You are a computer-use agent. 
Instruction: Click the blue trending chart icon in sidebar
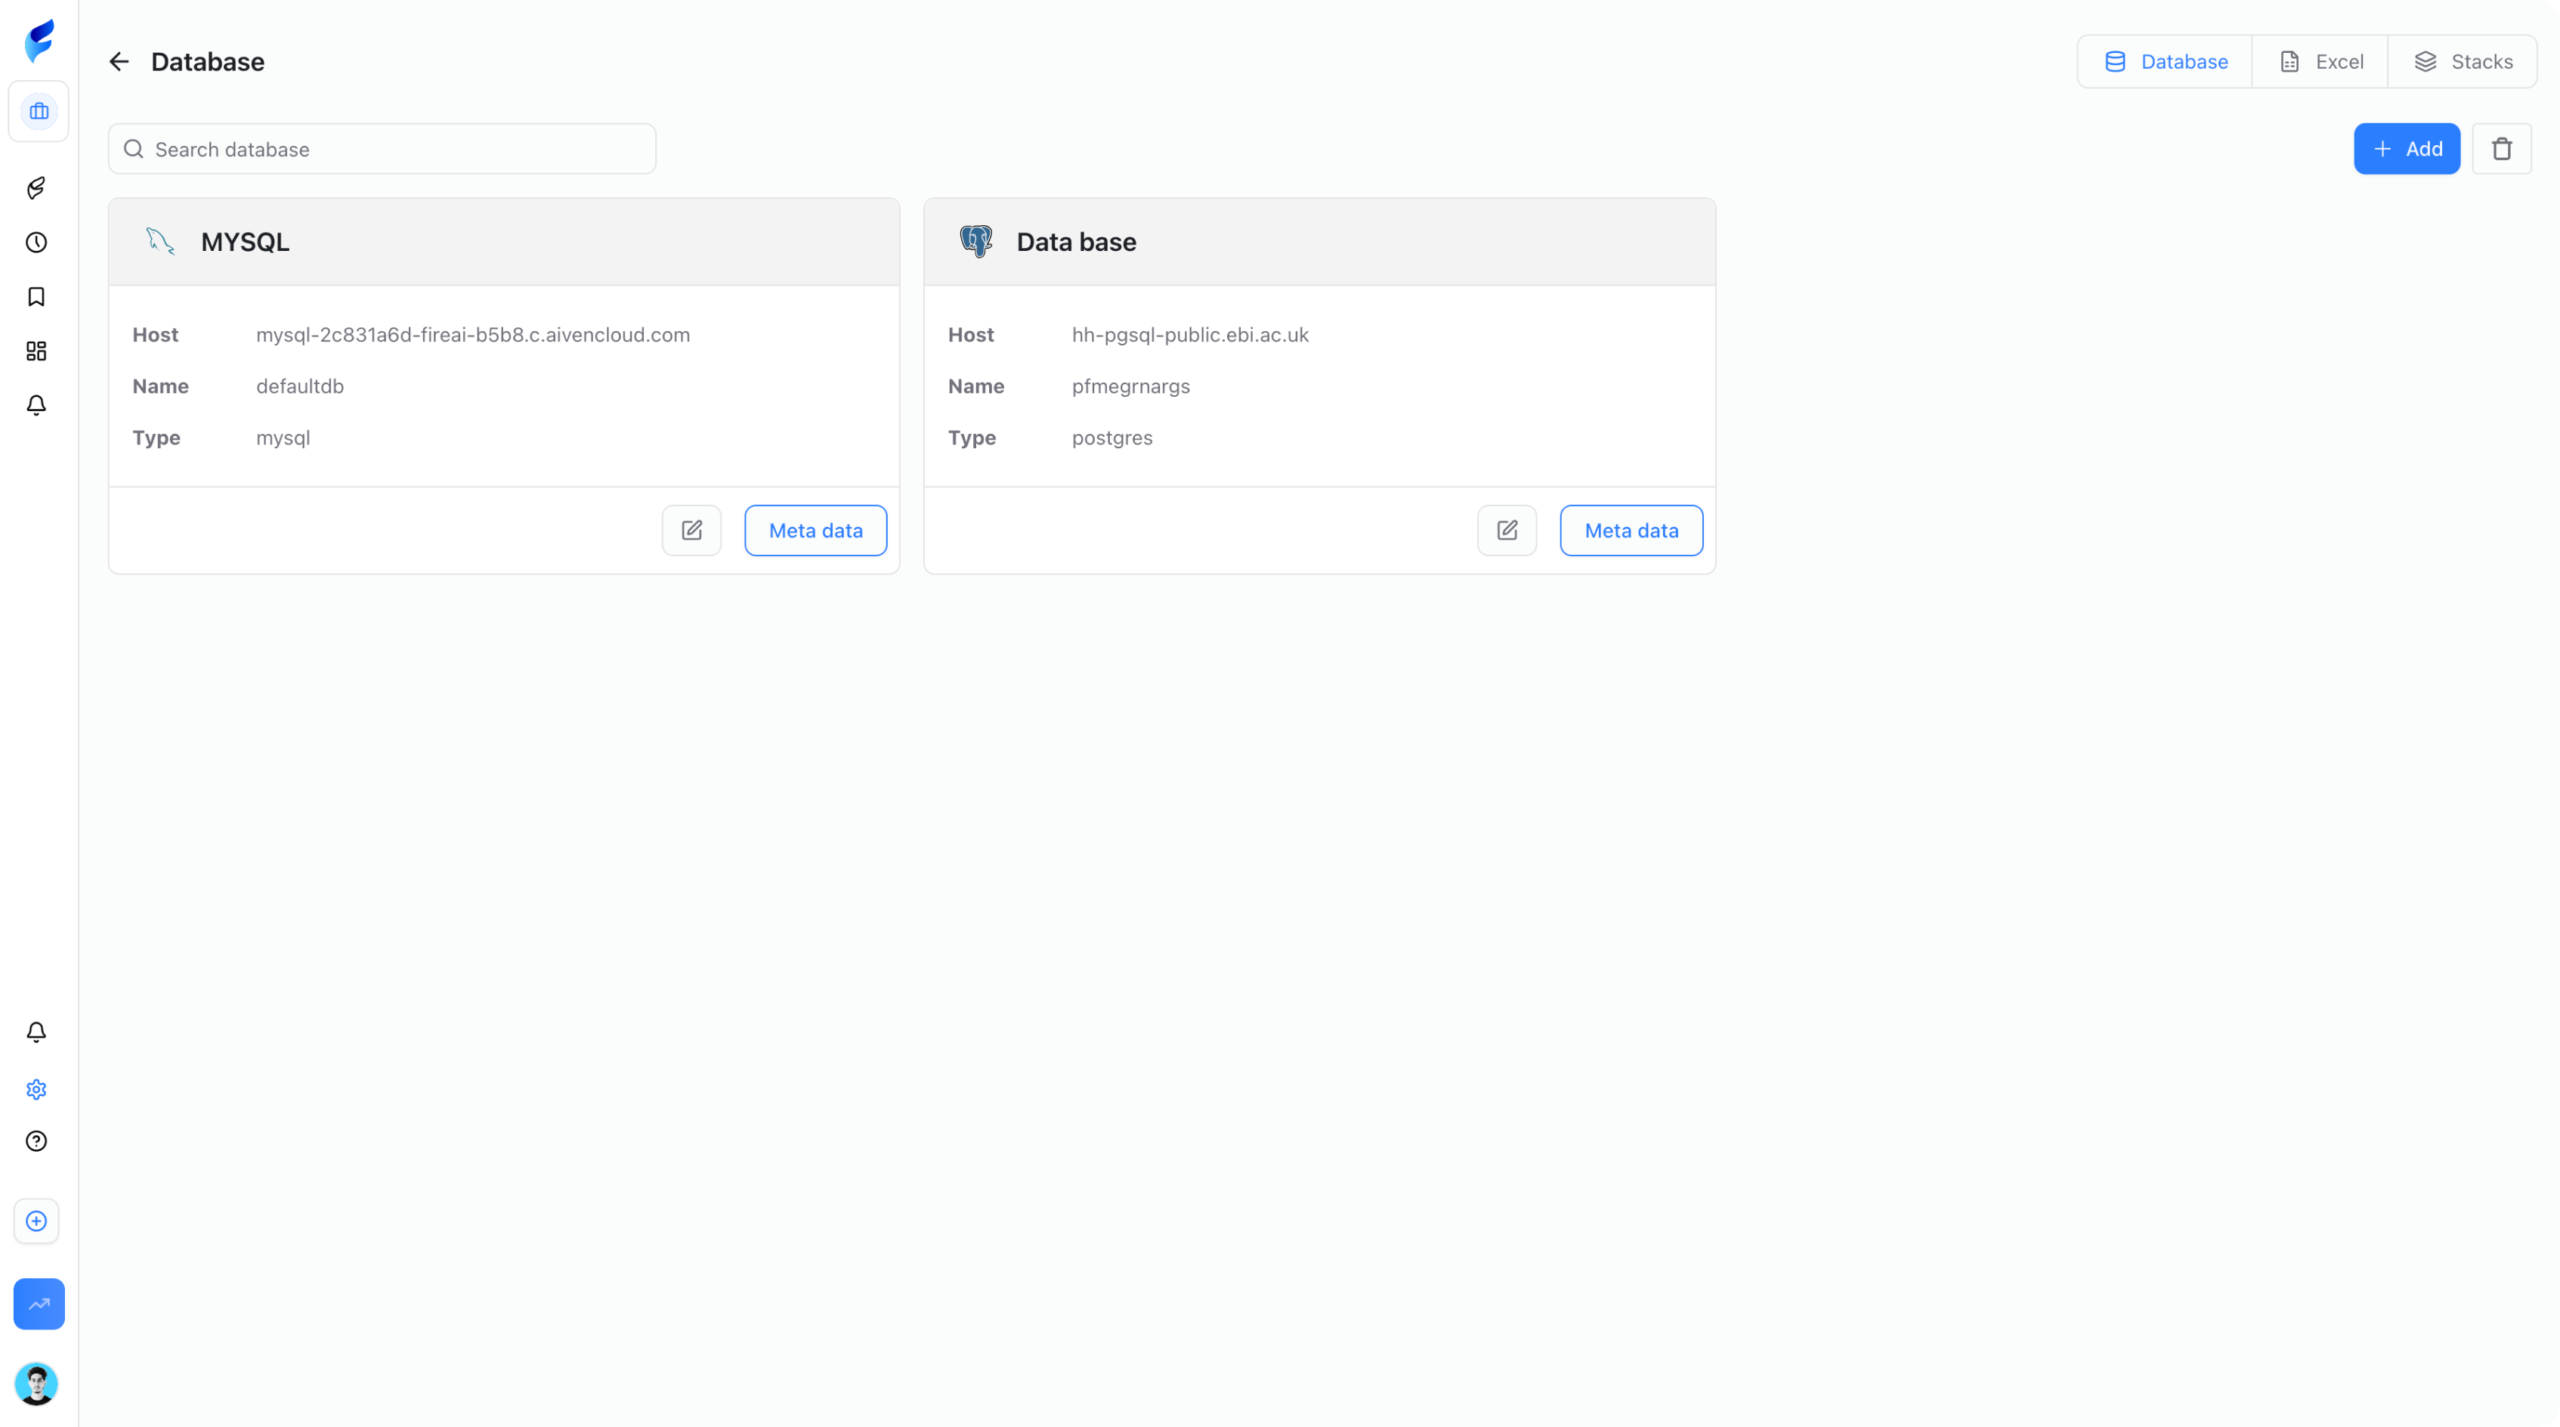[39, 1304]
